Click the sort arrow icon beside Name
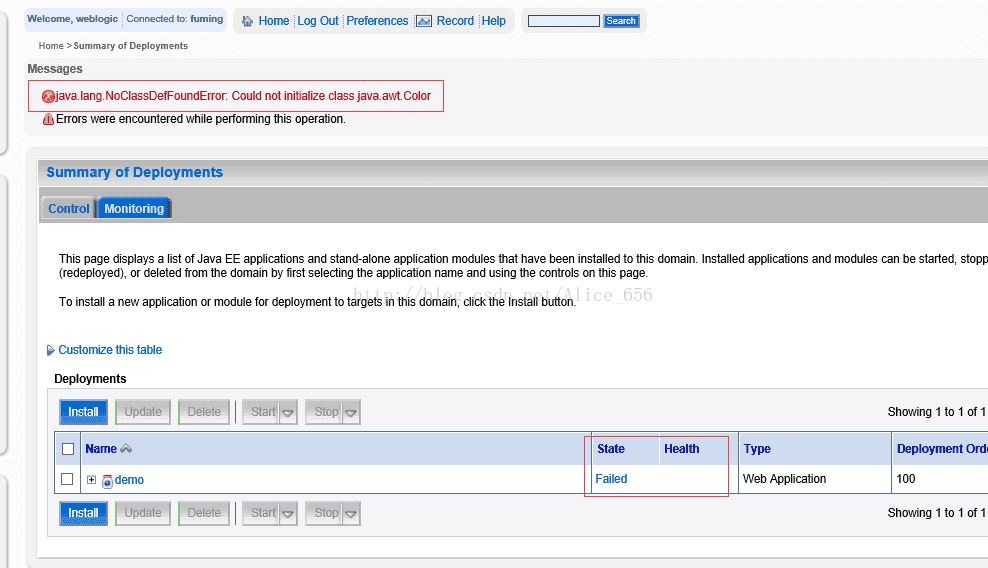The image size is (988, 568). pos(126,449)
